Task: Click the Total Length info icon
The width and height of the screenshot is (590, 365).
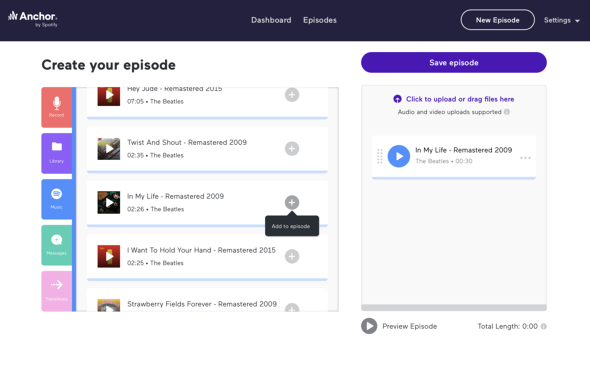Action: click(x=543, y=326)
